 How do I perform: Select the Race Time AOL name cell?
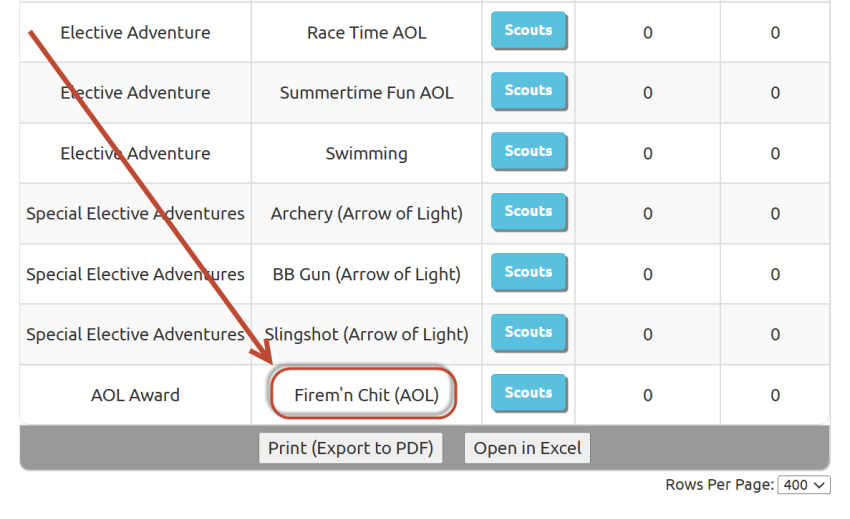pyautogui.click(x=366, y=33)
